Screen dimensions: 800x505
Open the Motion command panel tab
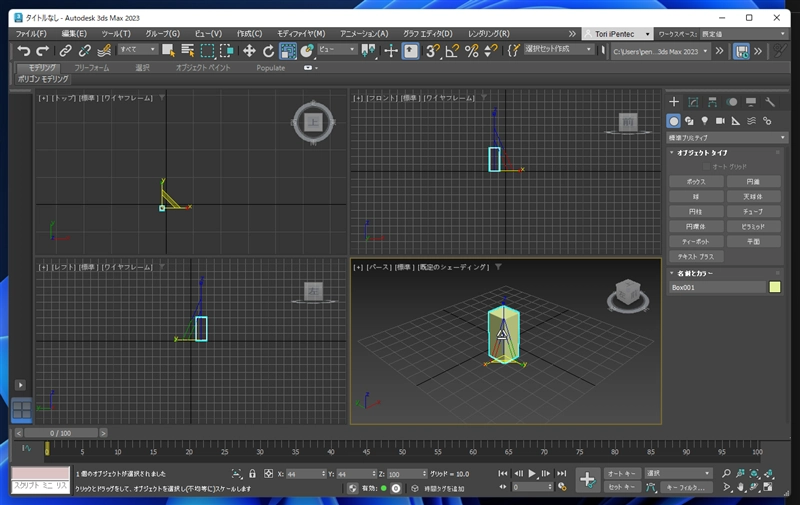click(732, 102)
